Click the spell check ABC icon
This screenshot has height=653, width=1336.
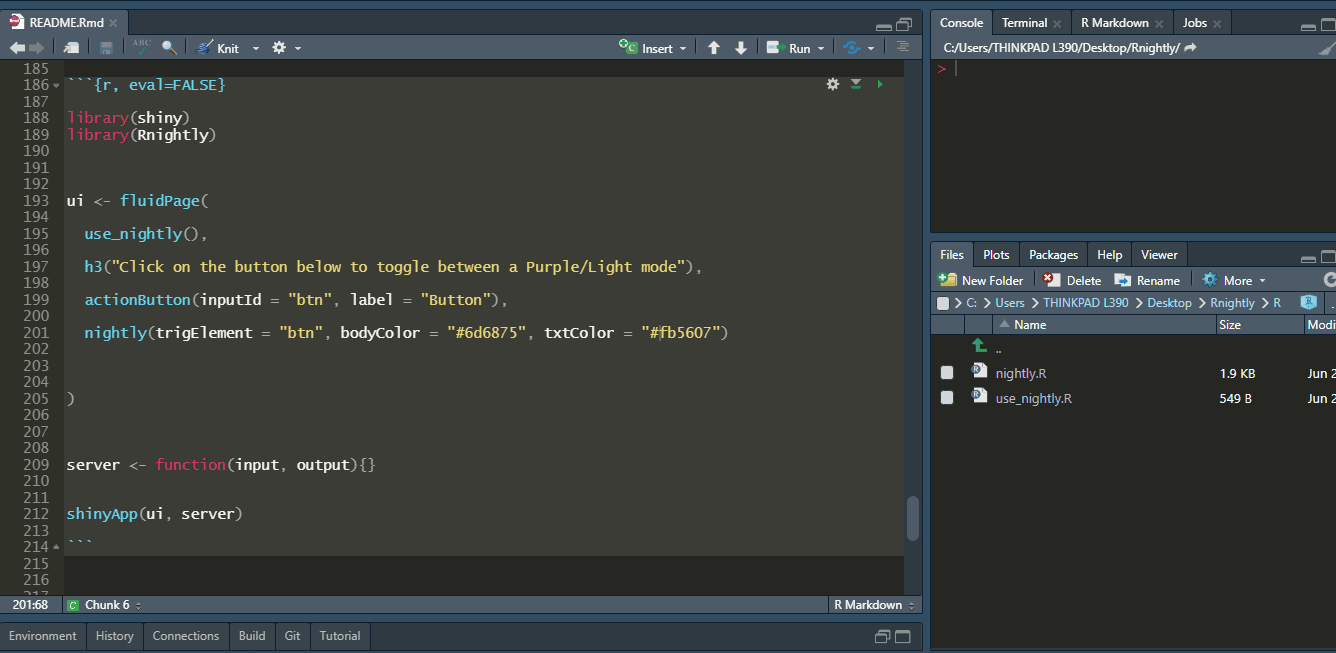[141, 47]
